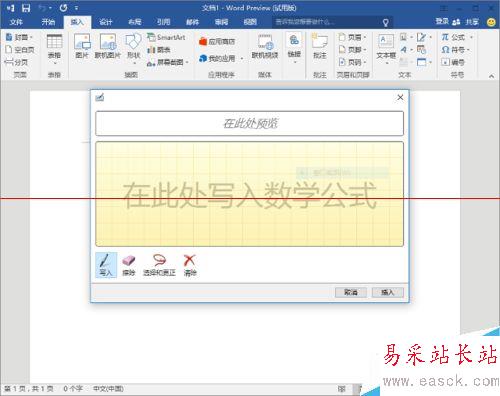Image resolution: width=500 pixels, height=396 pixels.
Task: Click the lightbulb tell-me icon
Action: [x=385, y=22]
